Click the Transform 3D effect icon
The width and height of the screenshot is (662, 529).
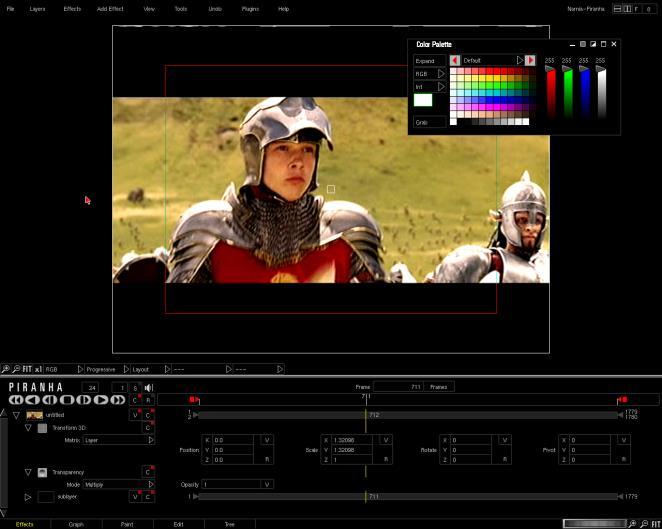pos(42,428)
